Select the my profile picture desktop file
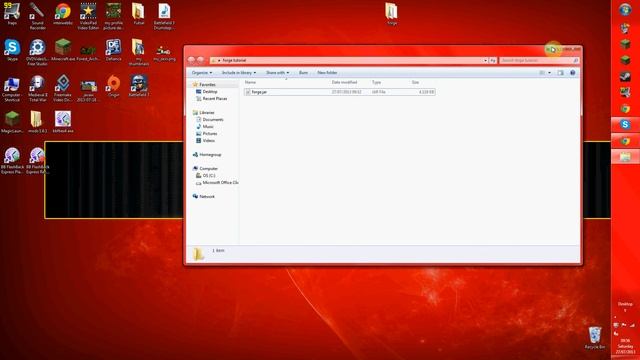640x360 pixels. [x=113, y=16]
